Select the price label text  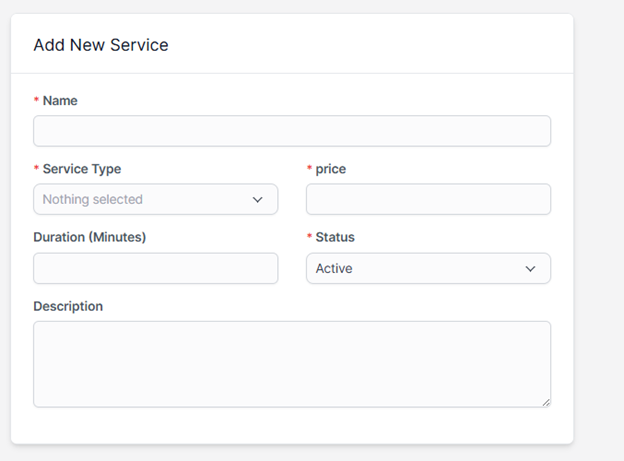coord(331,169)
